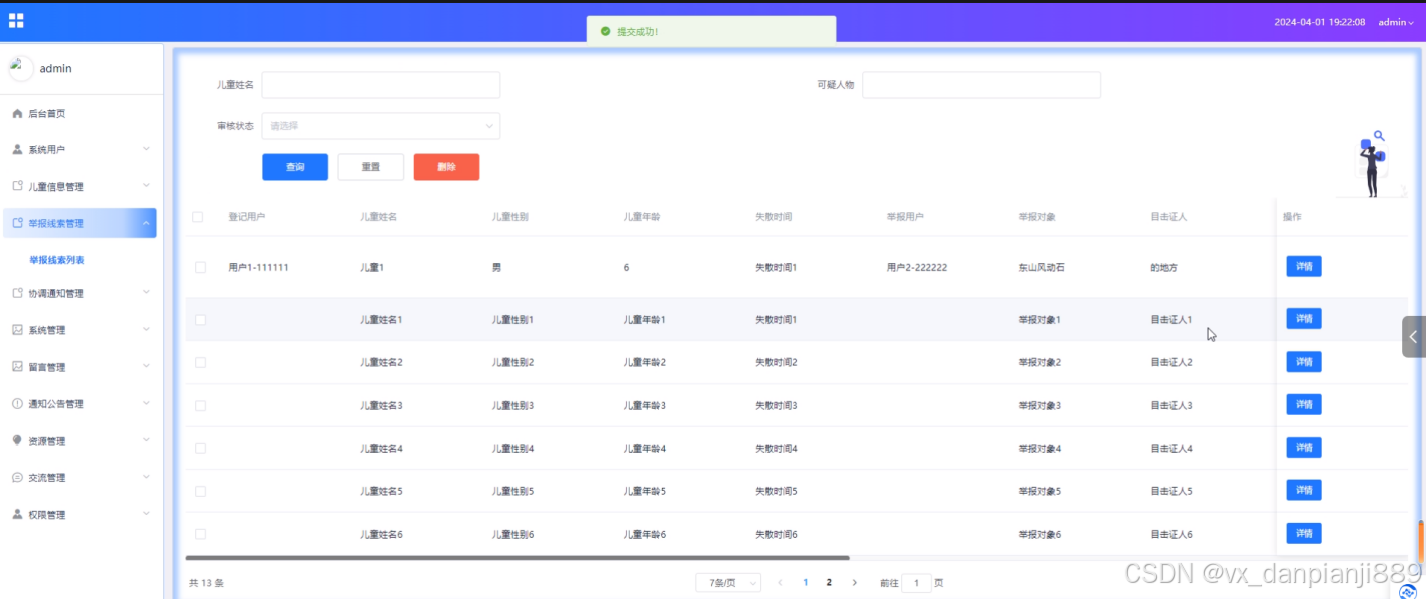Click the icon beside 系统管理
This screenshot has width=1426, height=599.
coord(17,330)
